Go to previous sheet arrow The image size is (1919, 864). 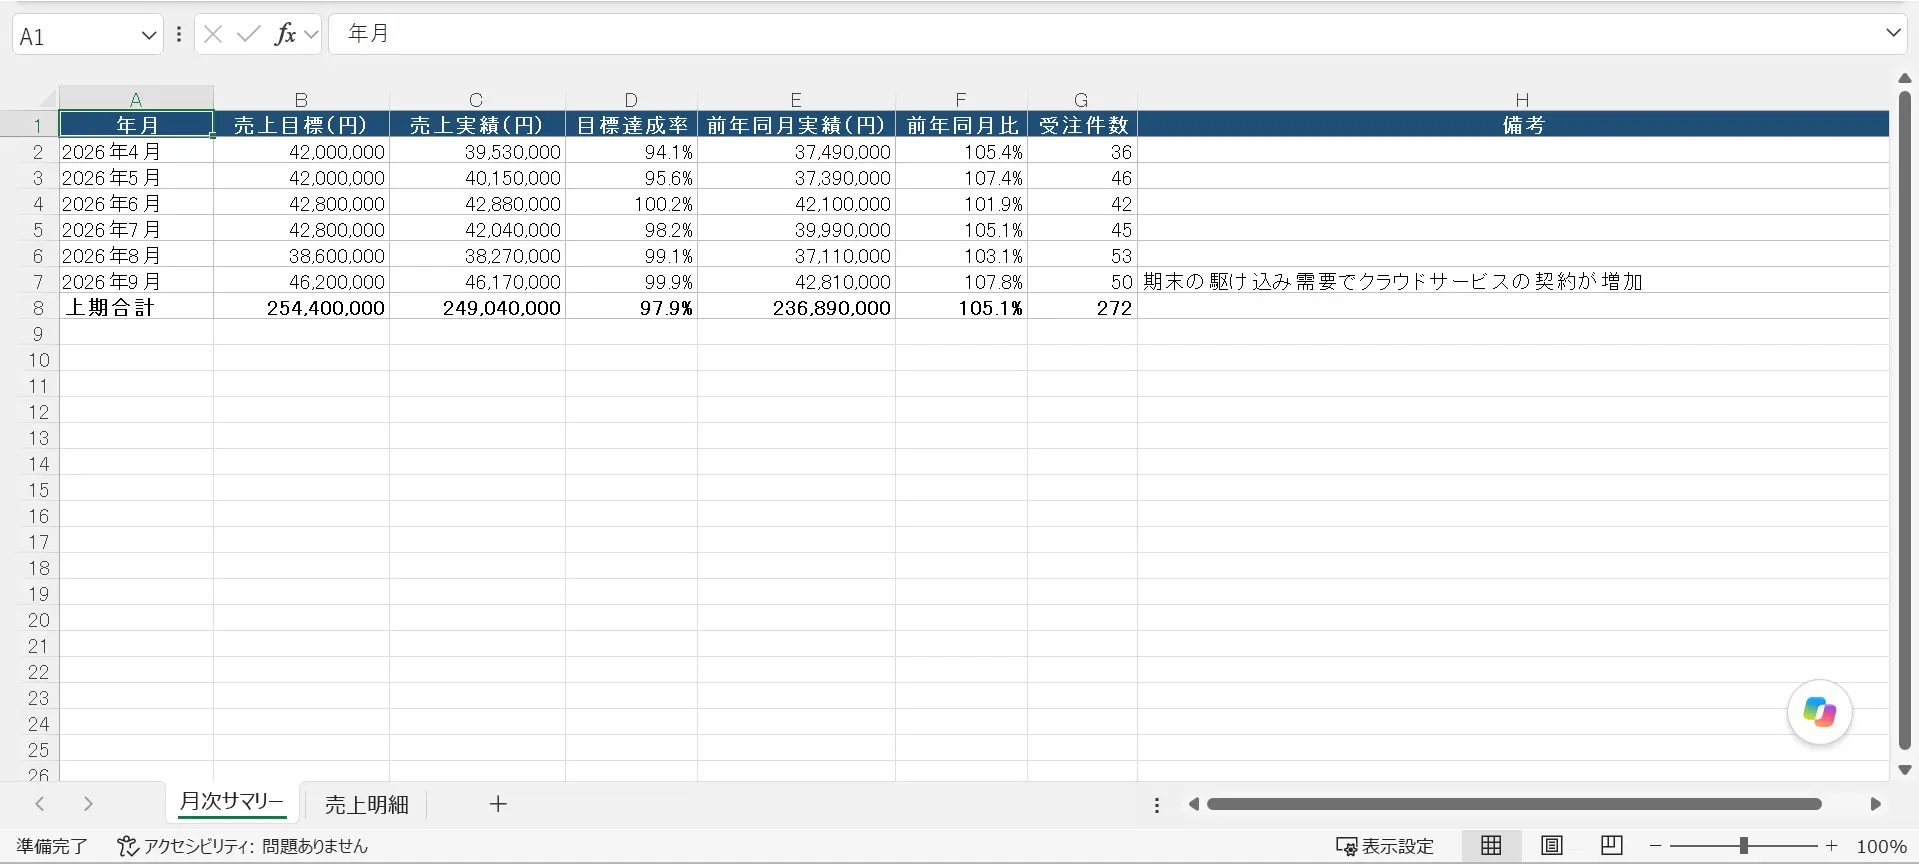coord(40,804)
